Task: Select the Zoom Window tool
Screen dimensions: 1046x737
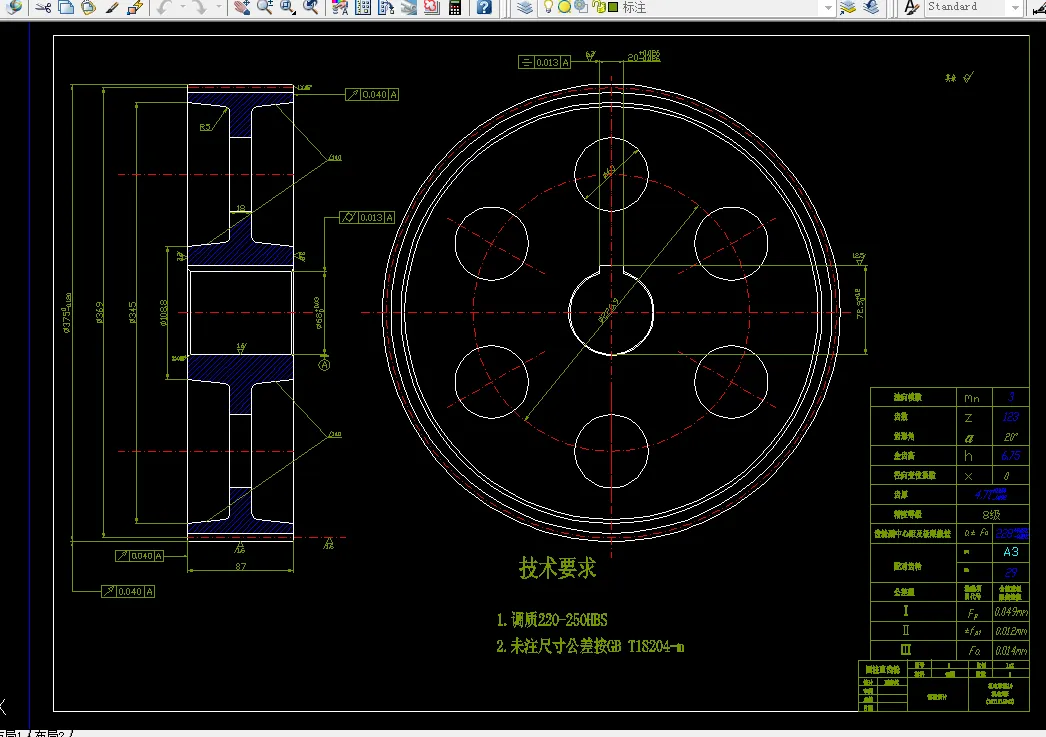Action: coord(288,7)
